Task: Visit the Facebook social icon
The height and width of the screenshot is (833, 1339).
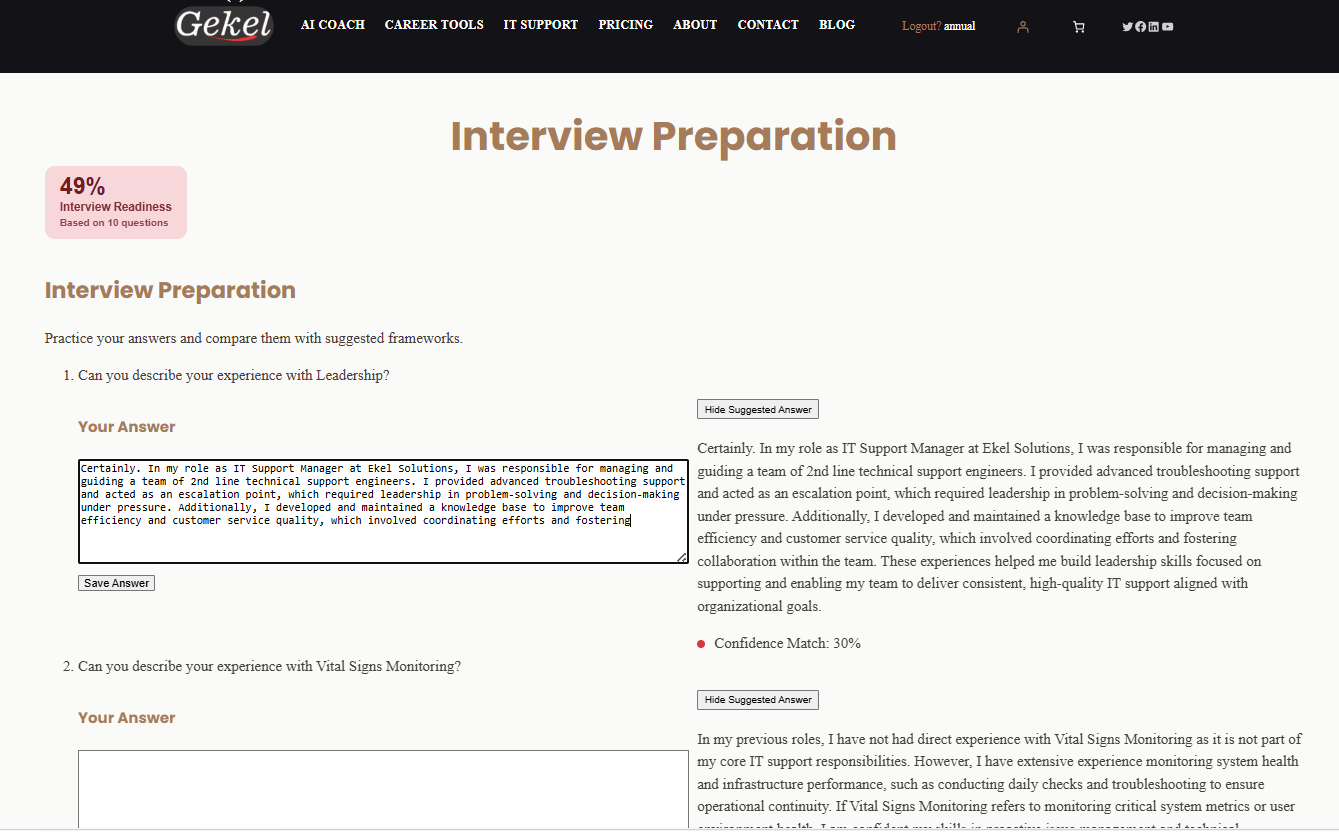Action: 1141,27
